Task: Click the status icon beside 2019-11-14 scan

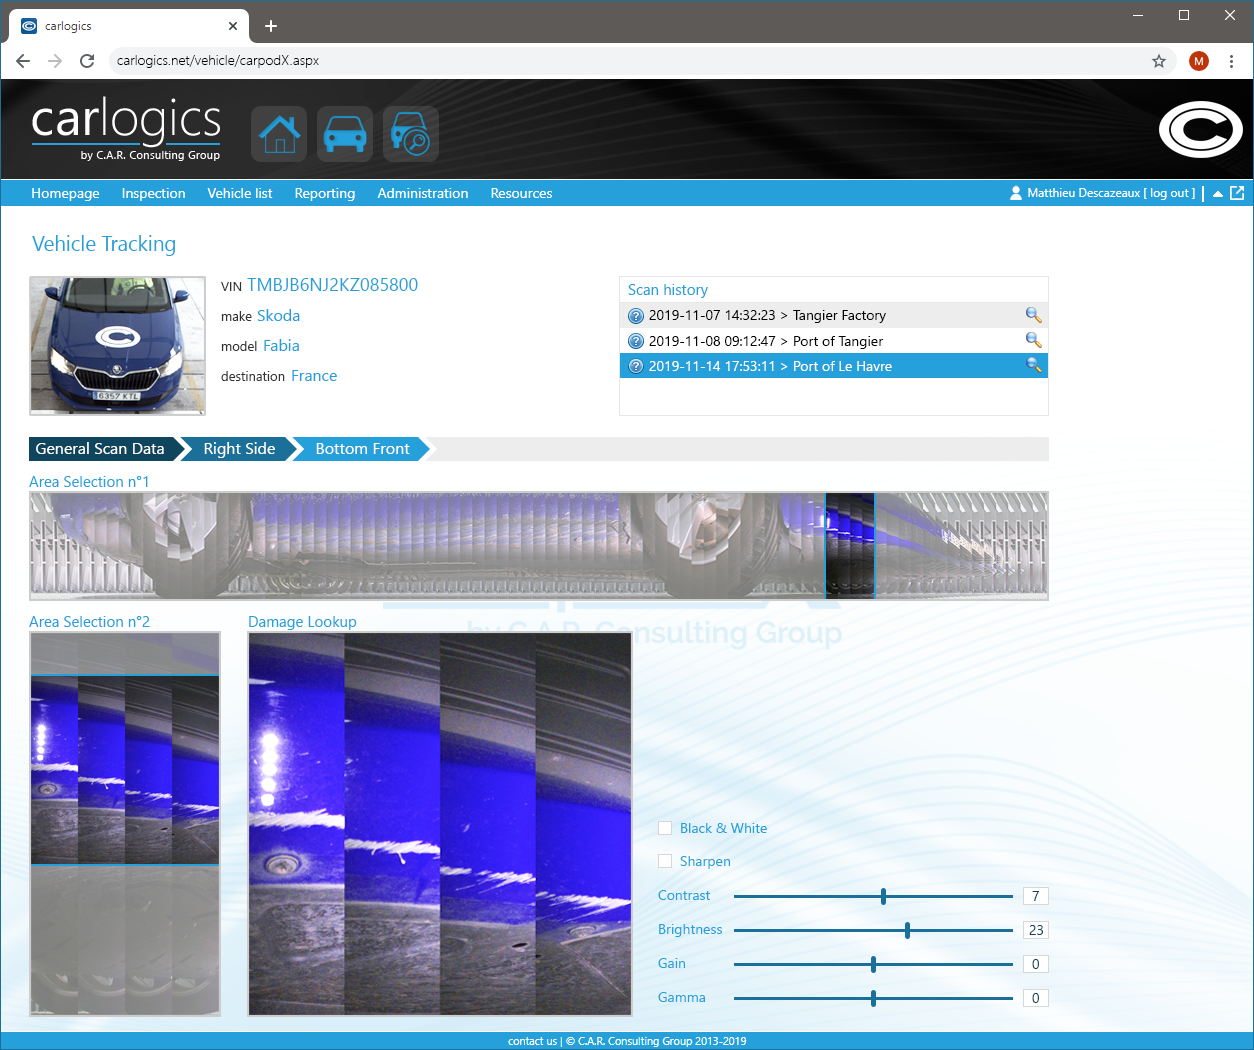Action: (635, 366)
